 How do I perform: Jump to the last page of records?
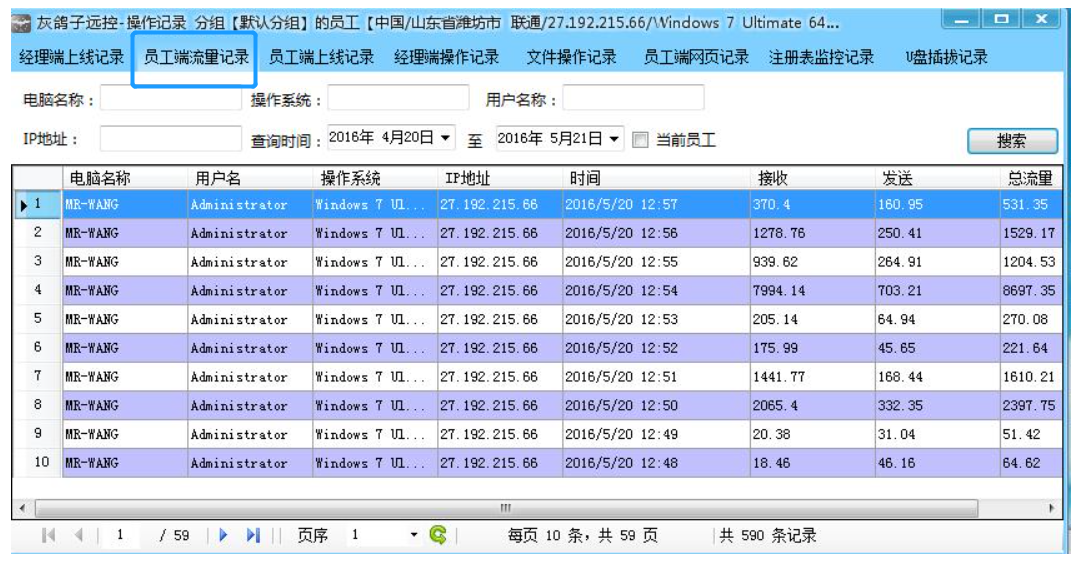[x=252, y=536]
